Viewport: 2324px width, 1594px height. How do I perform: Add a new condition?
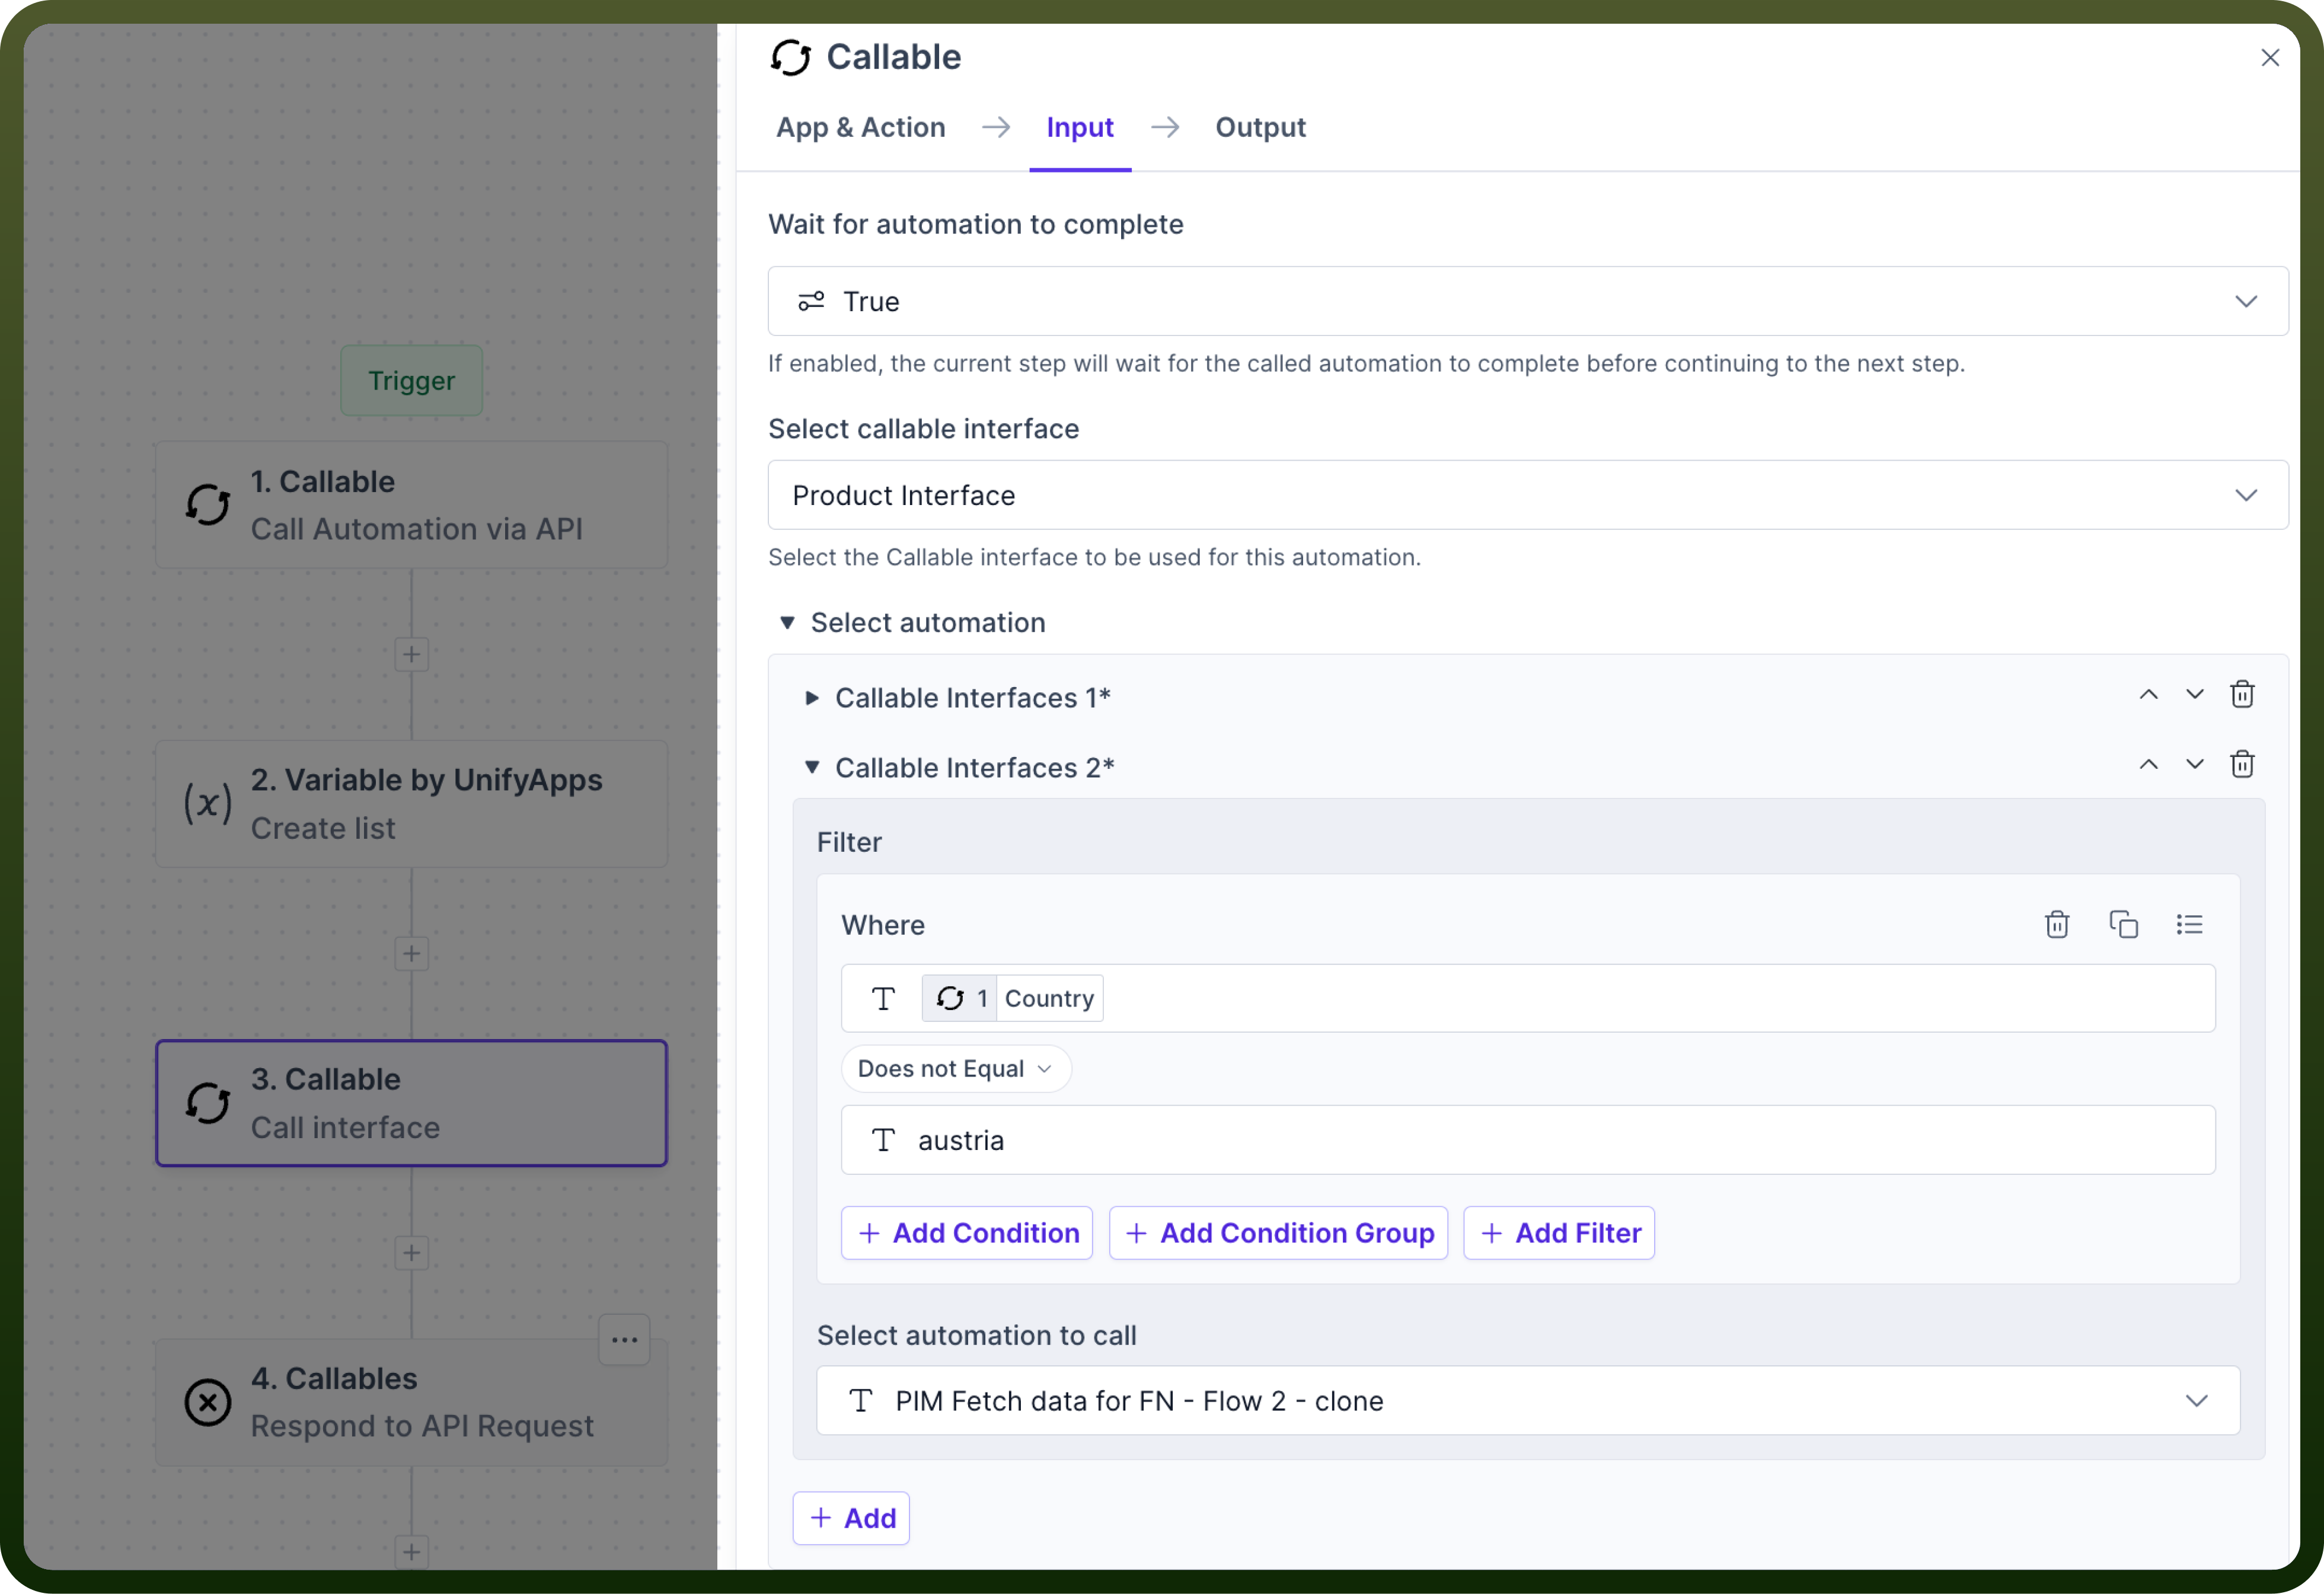coord(966,1232)
